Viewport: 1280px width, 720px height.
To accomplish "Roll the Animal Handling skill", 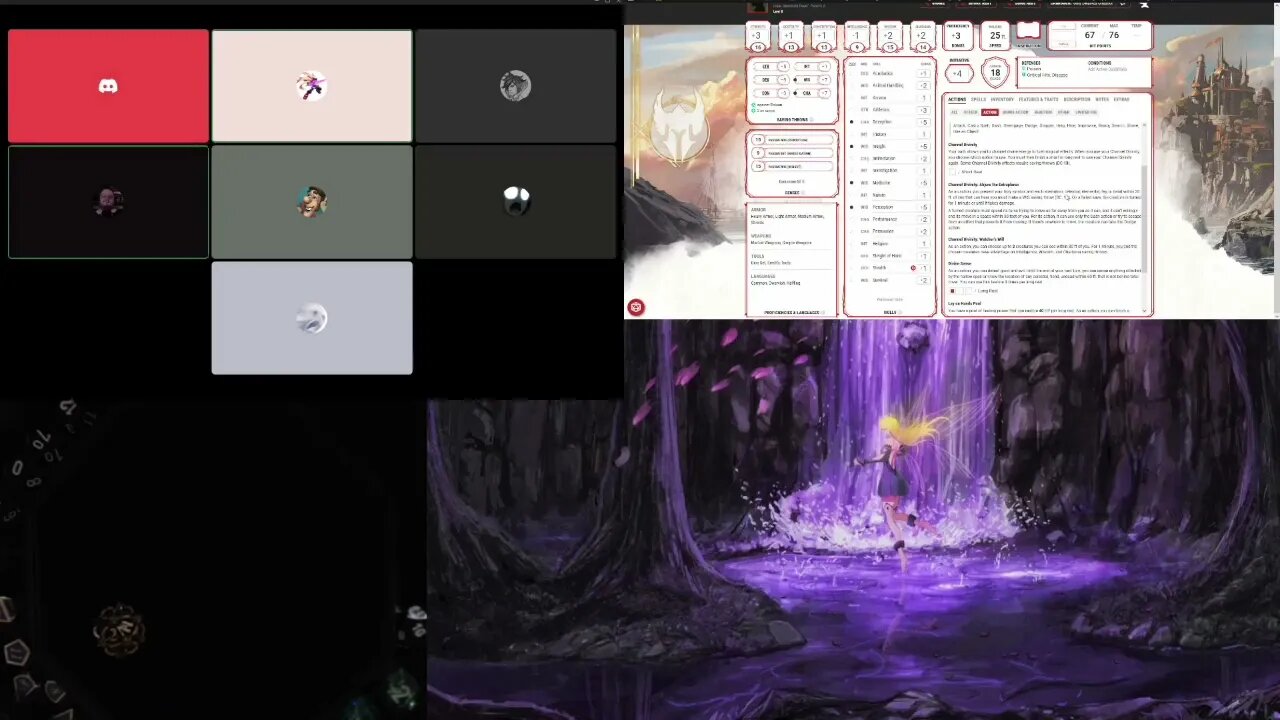I will [891, 85].
